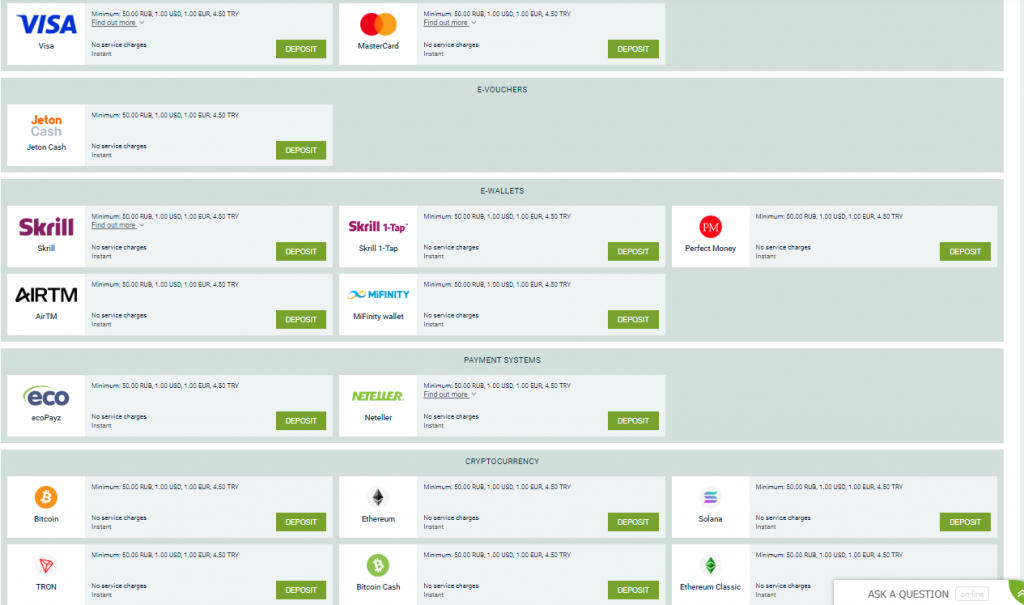Click the scroll-up arrow icon
This screenshot has height=605, width=1024.
point(1018,593)
